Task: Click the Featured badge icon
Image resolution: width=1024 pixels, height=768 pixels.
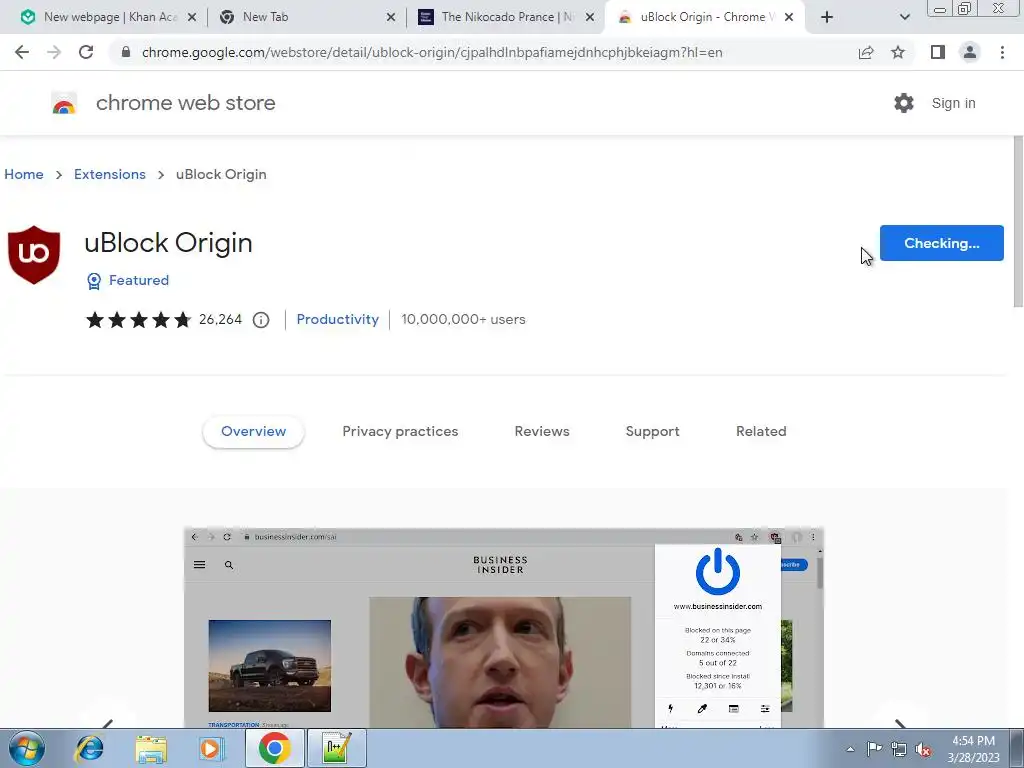Action: (x=94, y=281)
